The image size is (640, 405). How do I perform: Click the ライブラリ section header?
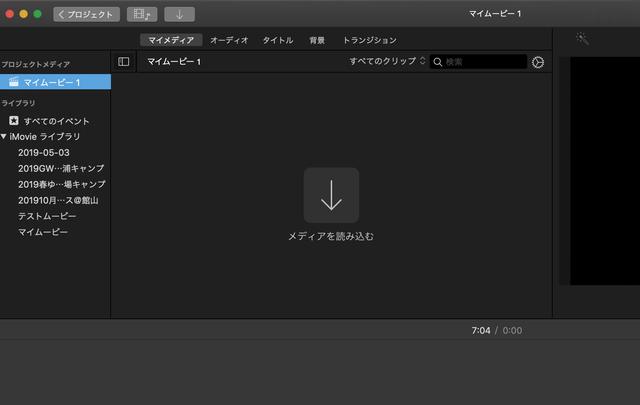pyautogui.click(x=18, y=103)
